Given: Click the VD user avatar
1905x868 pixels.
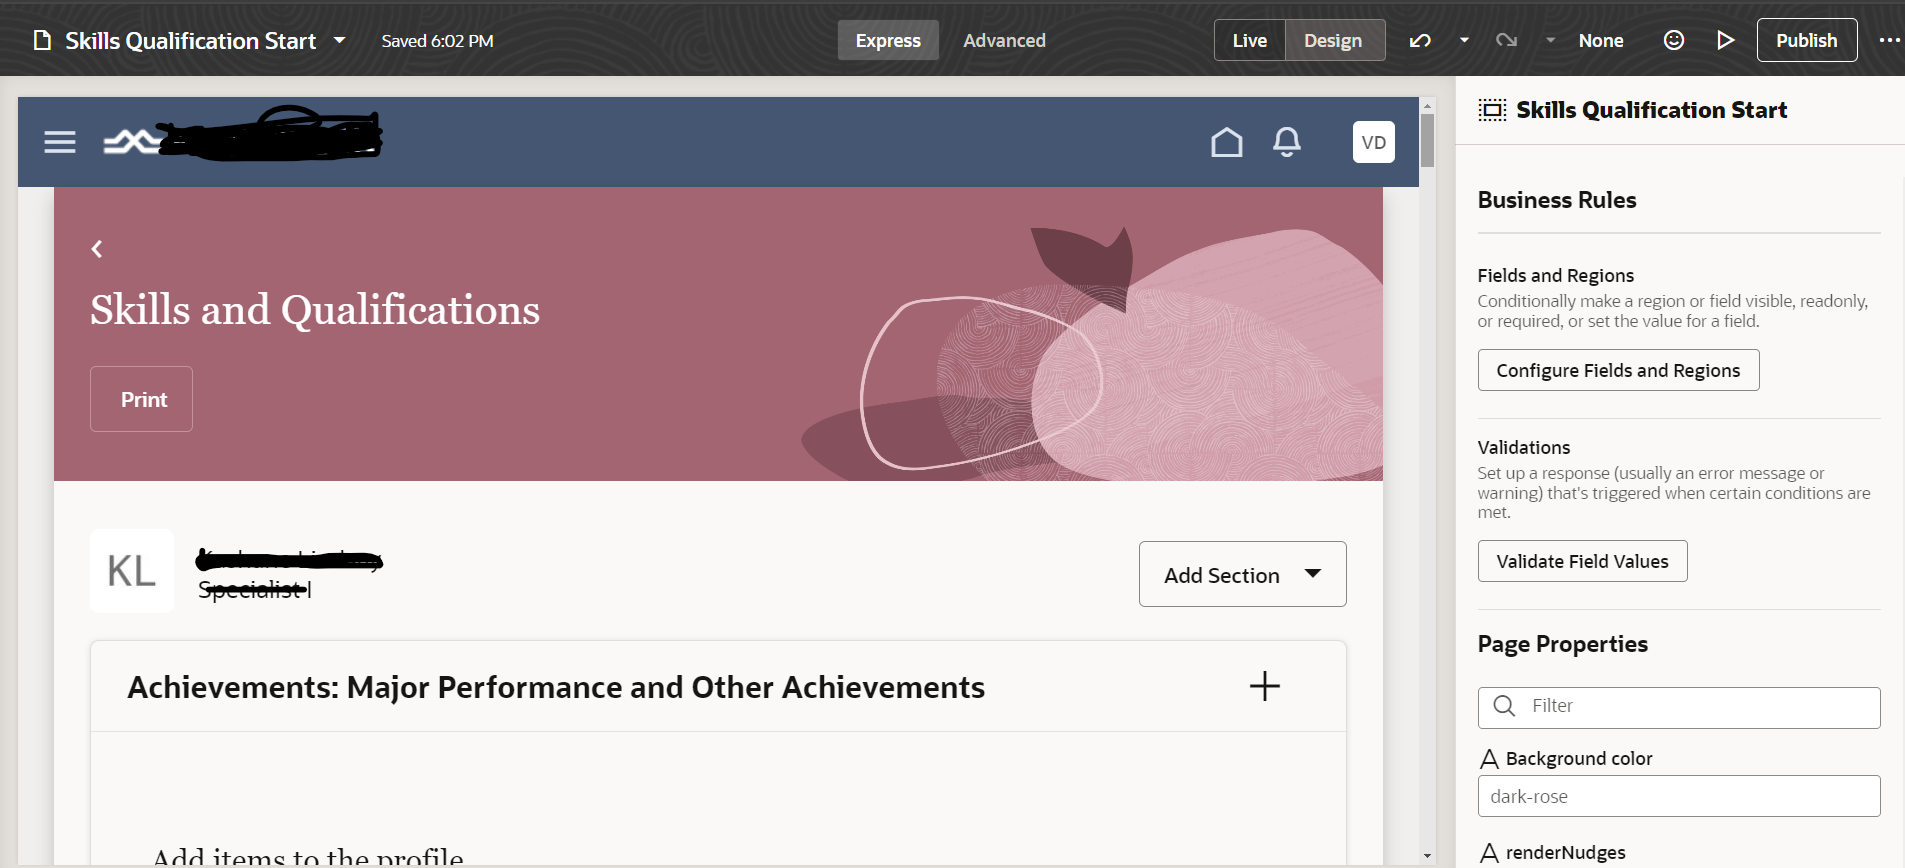Looking at the screenshot, I should pos(1374,142).
